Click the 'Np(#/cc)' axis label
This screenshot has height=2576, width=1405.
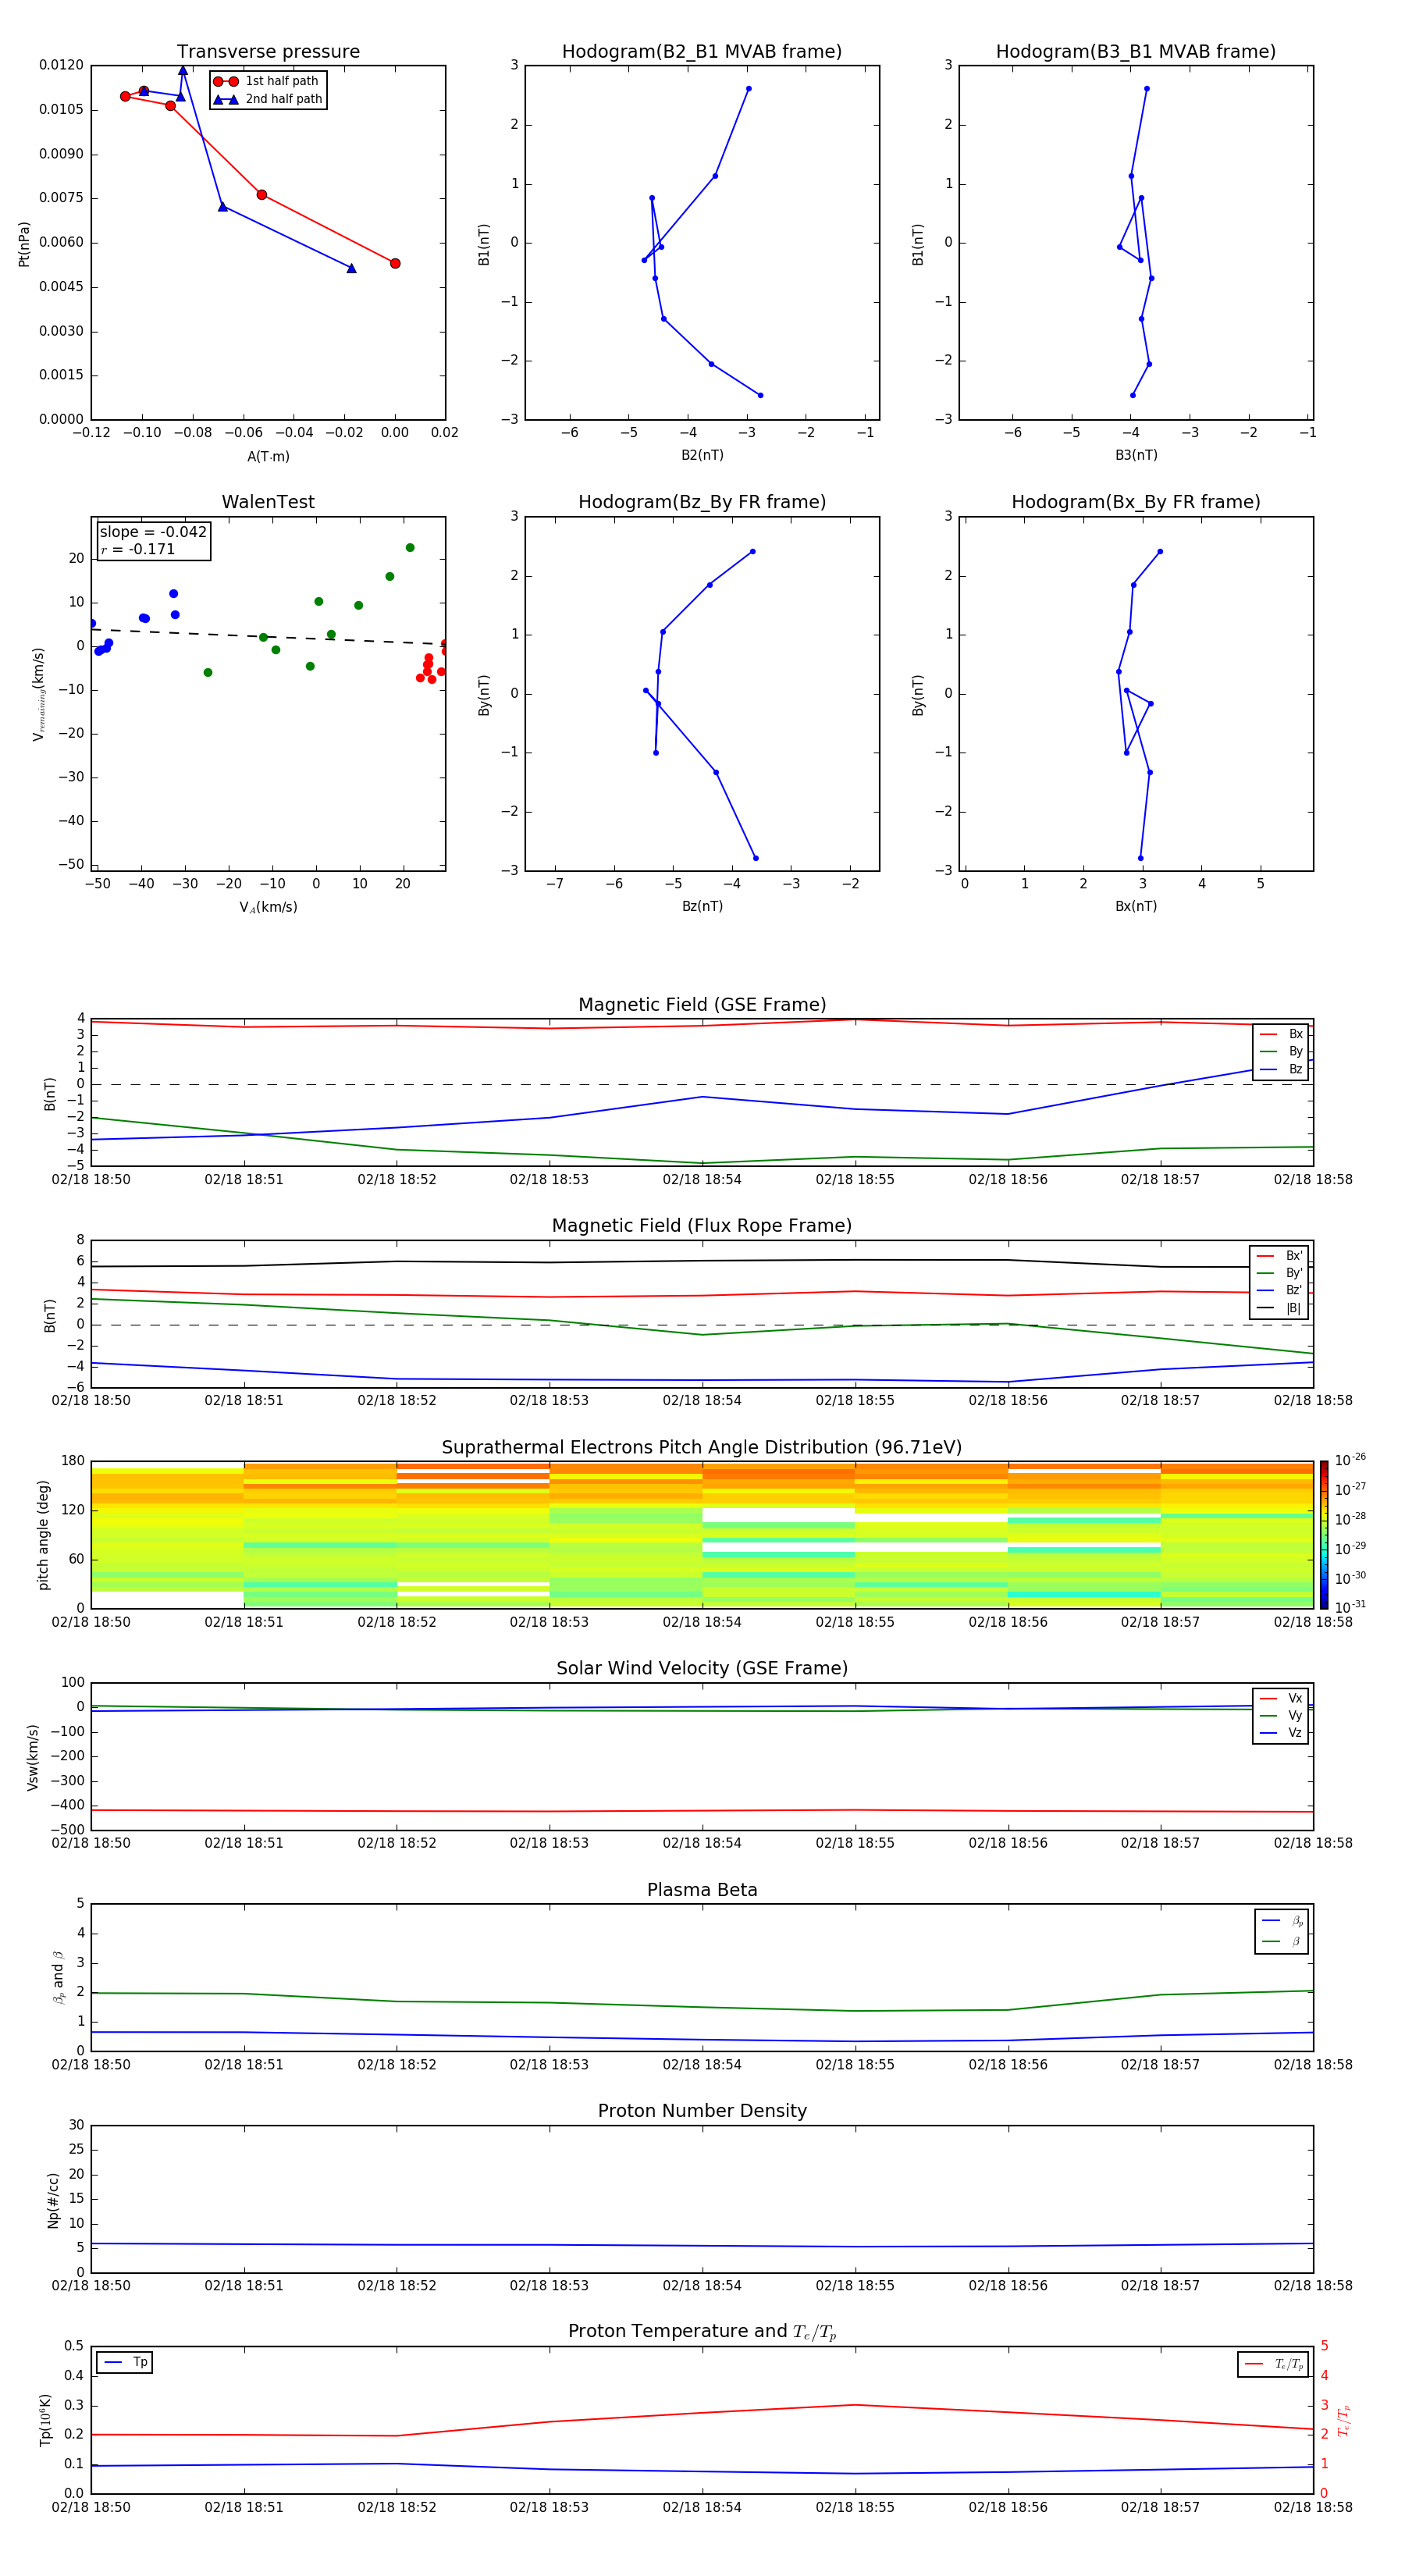(53, 2200)
